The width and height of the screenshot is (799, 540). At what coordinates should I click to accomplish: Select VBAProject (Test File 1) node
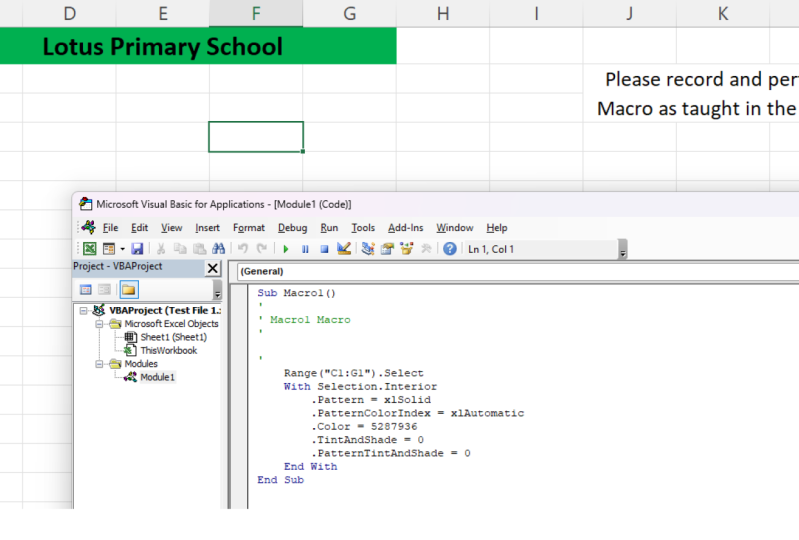[x=165, y=310]
